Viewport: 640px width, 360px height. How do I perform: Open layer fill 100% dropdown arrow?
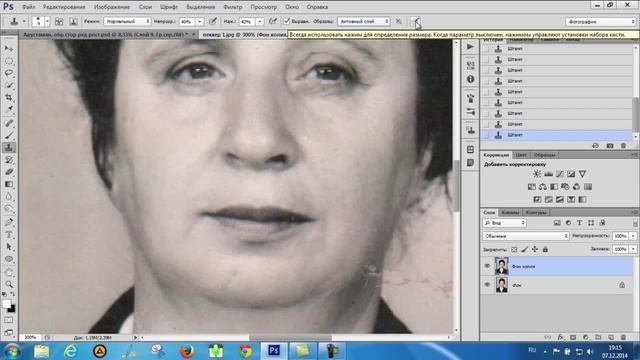[x=633, y=249]
